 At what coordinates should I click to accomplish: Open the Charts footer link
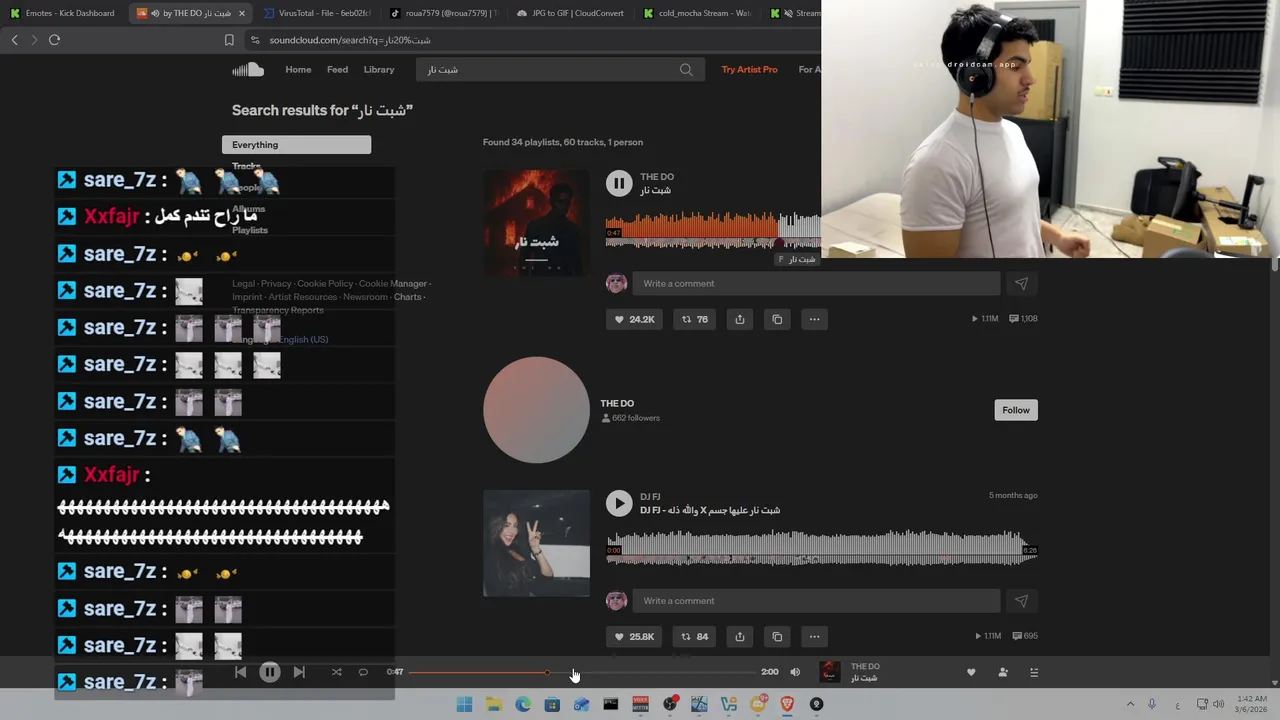(407, 297)
